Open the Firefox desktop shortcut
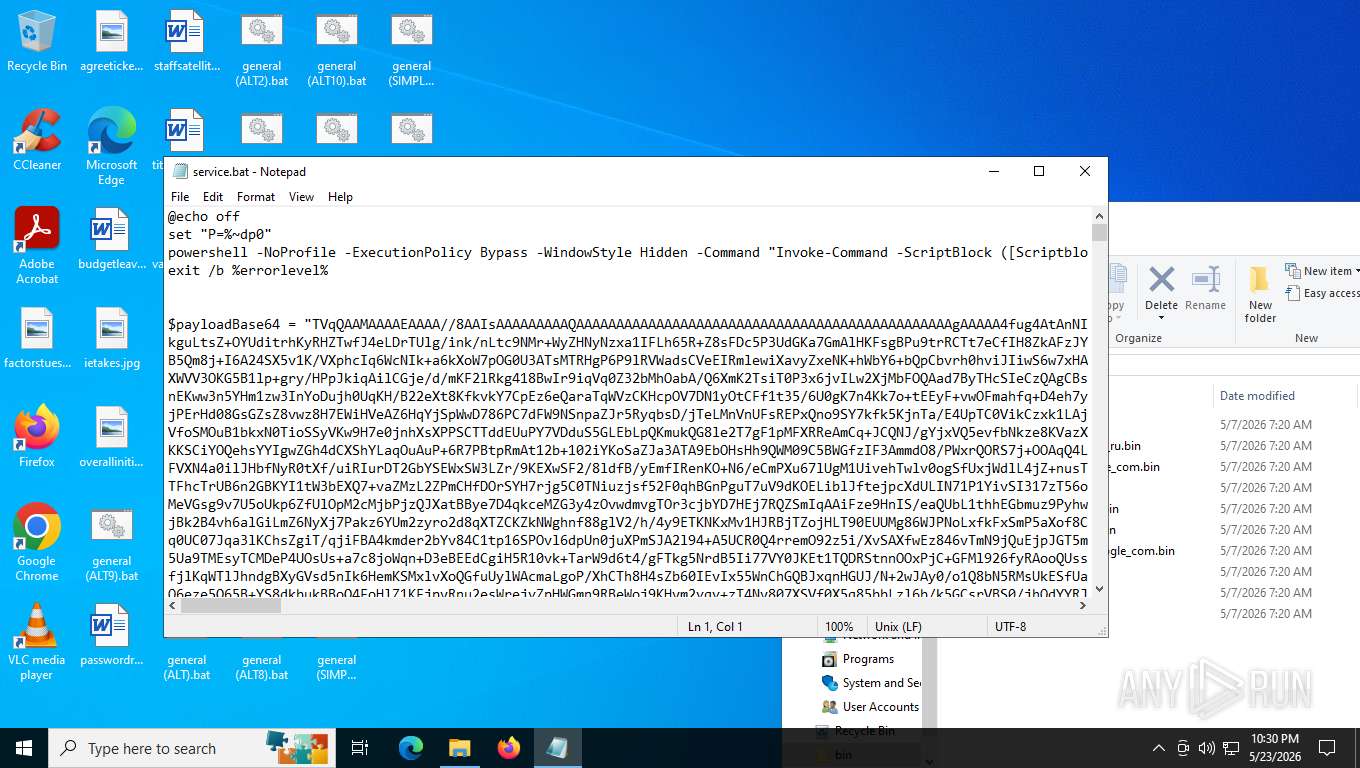The image size is (1360, 768). [x=37, y=436]
